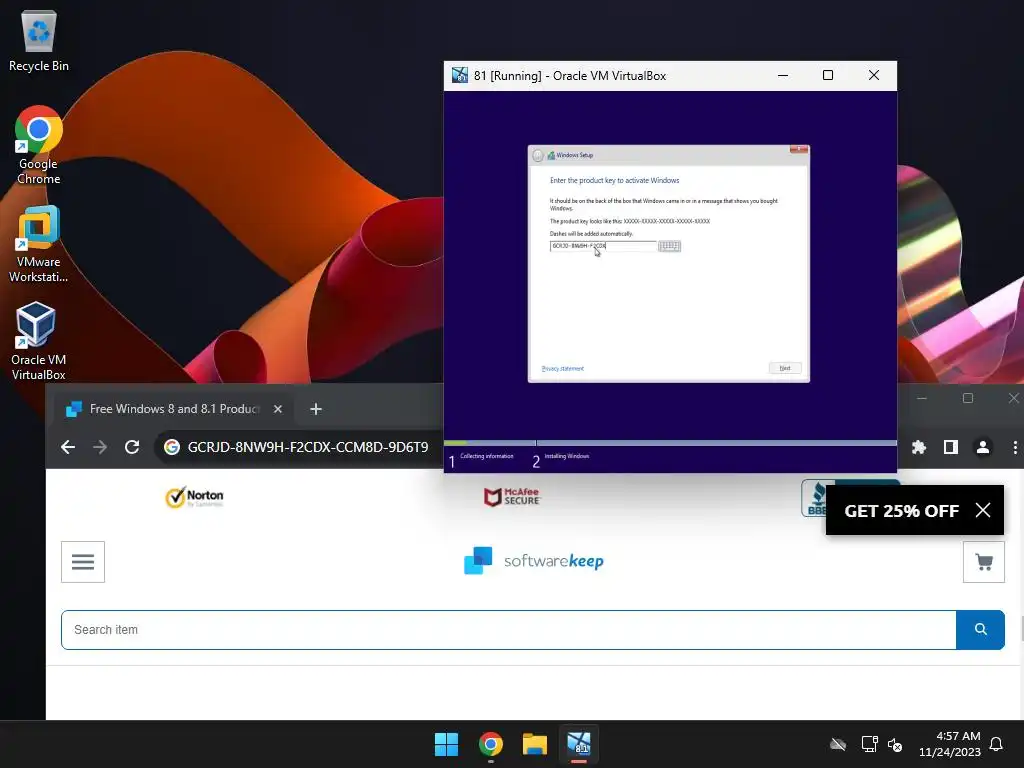The width and height of the screenshot is (1024, 768).
Task: Click Chrome's forward navigation arrow
Action: (x=100, y=447)
